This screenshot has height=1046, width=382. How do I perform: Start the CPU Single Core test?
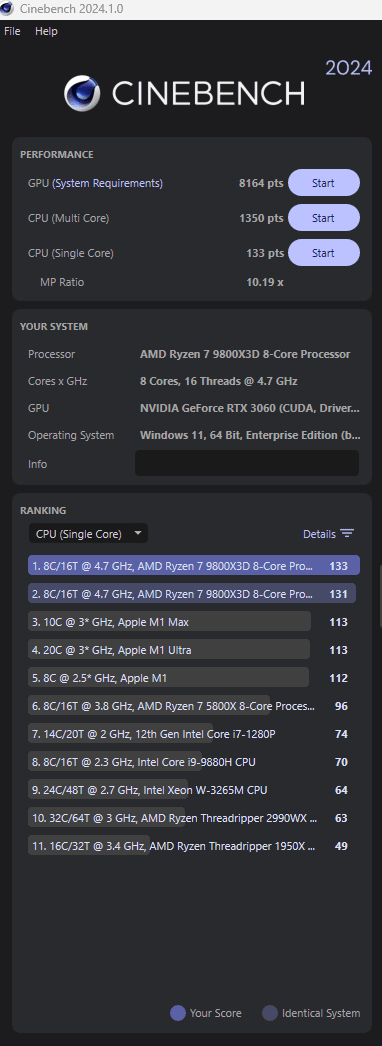tap(323, 253)
